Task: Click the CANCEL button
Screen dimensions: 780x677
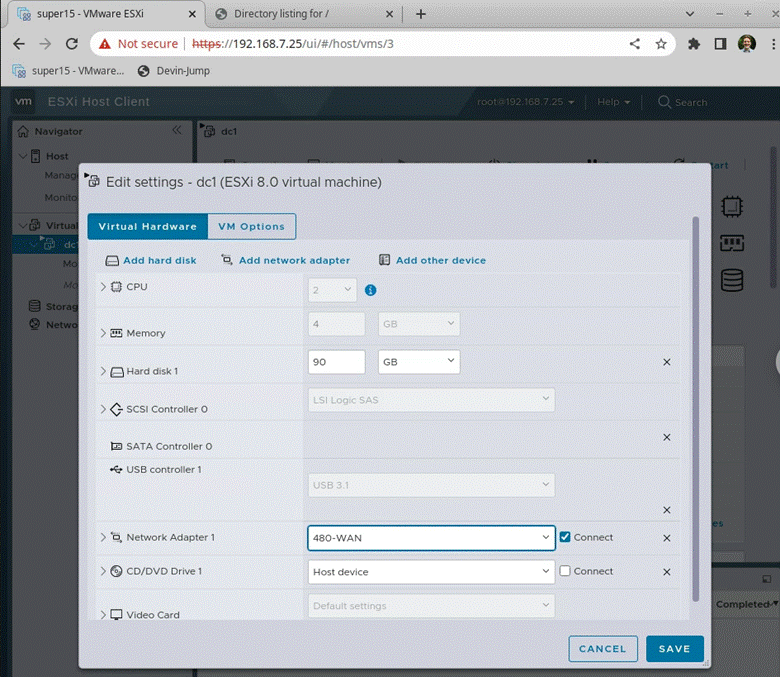Action: (x=602, y=649)
